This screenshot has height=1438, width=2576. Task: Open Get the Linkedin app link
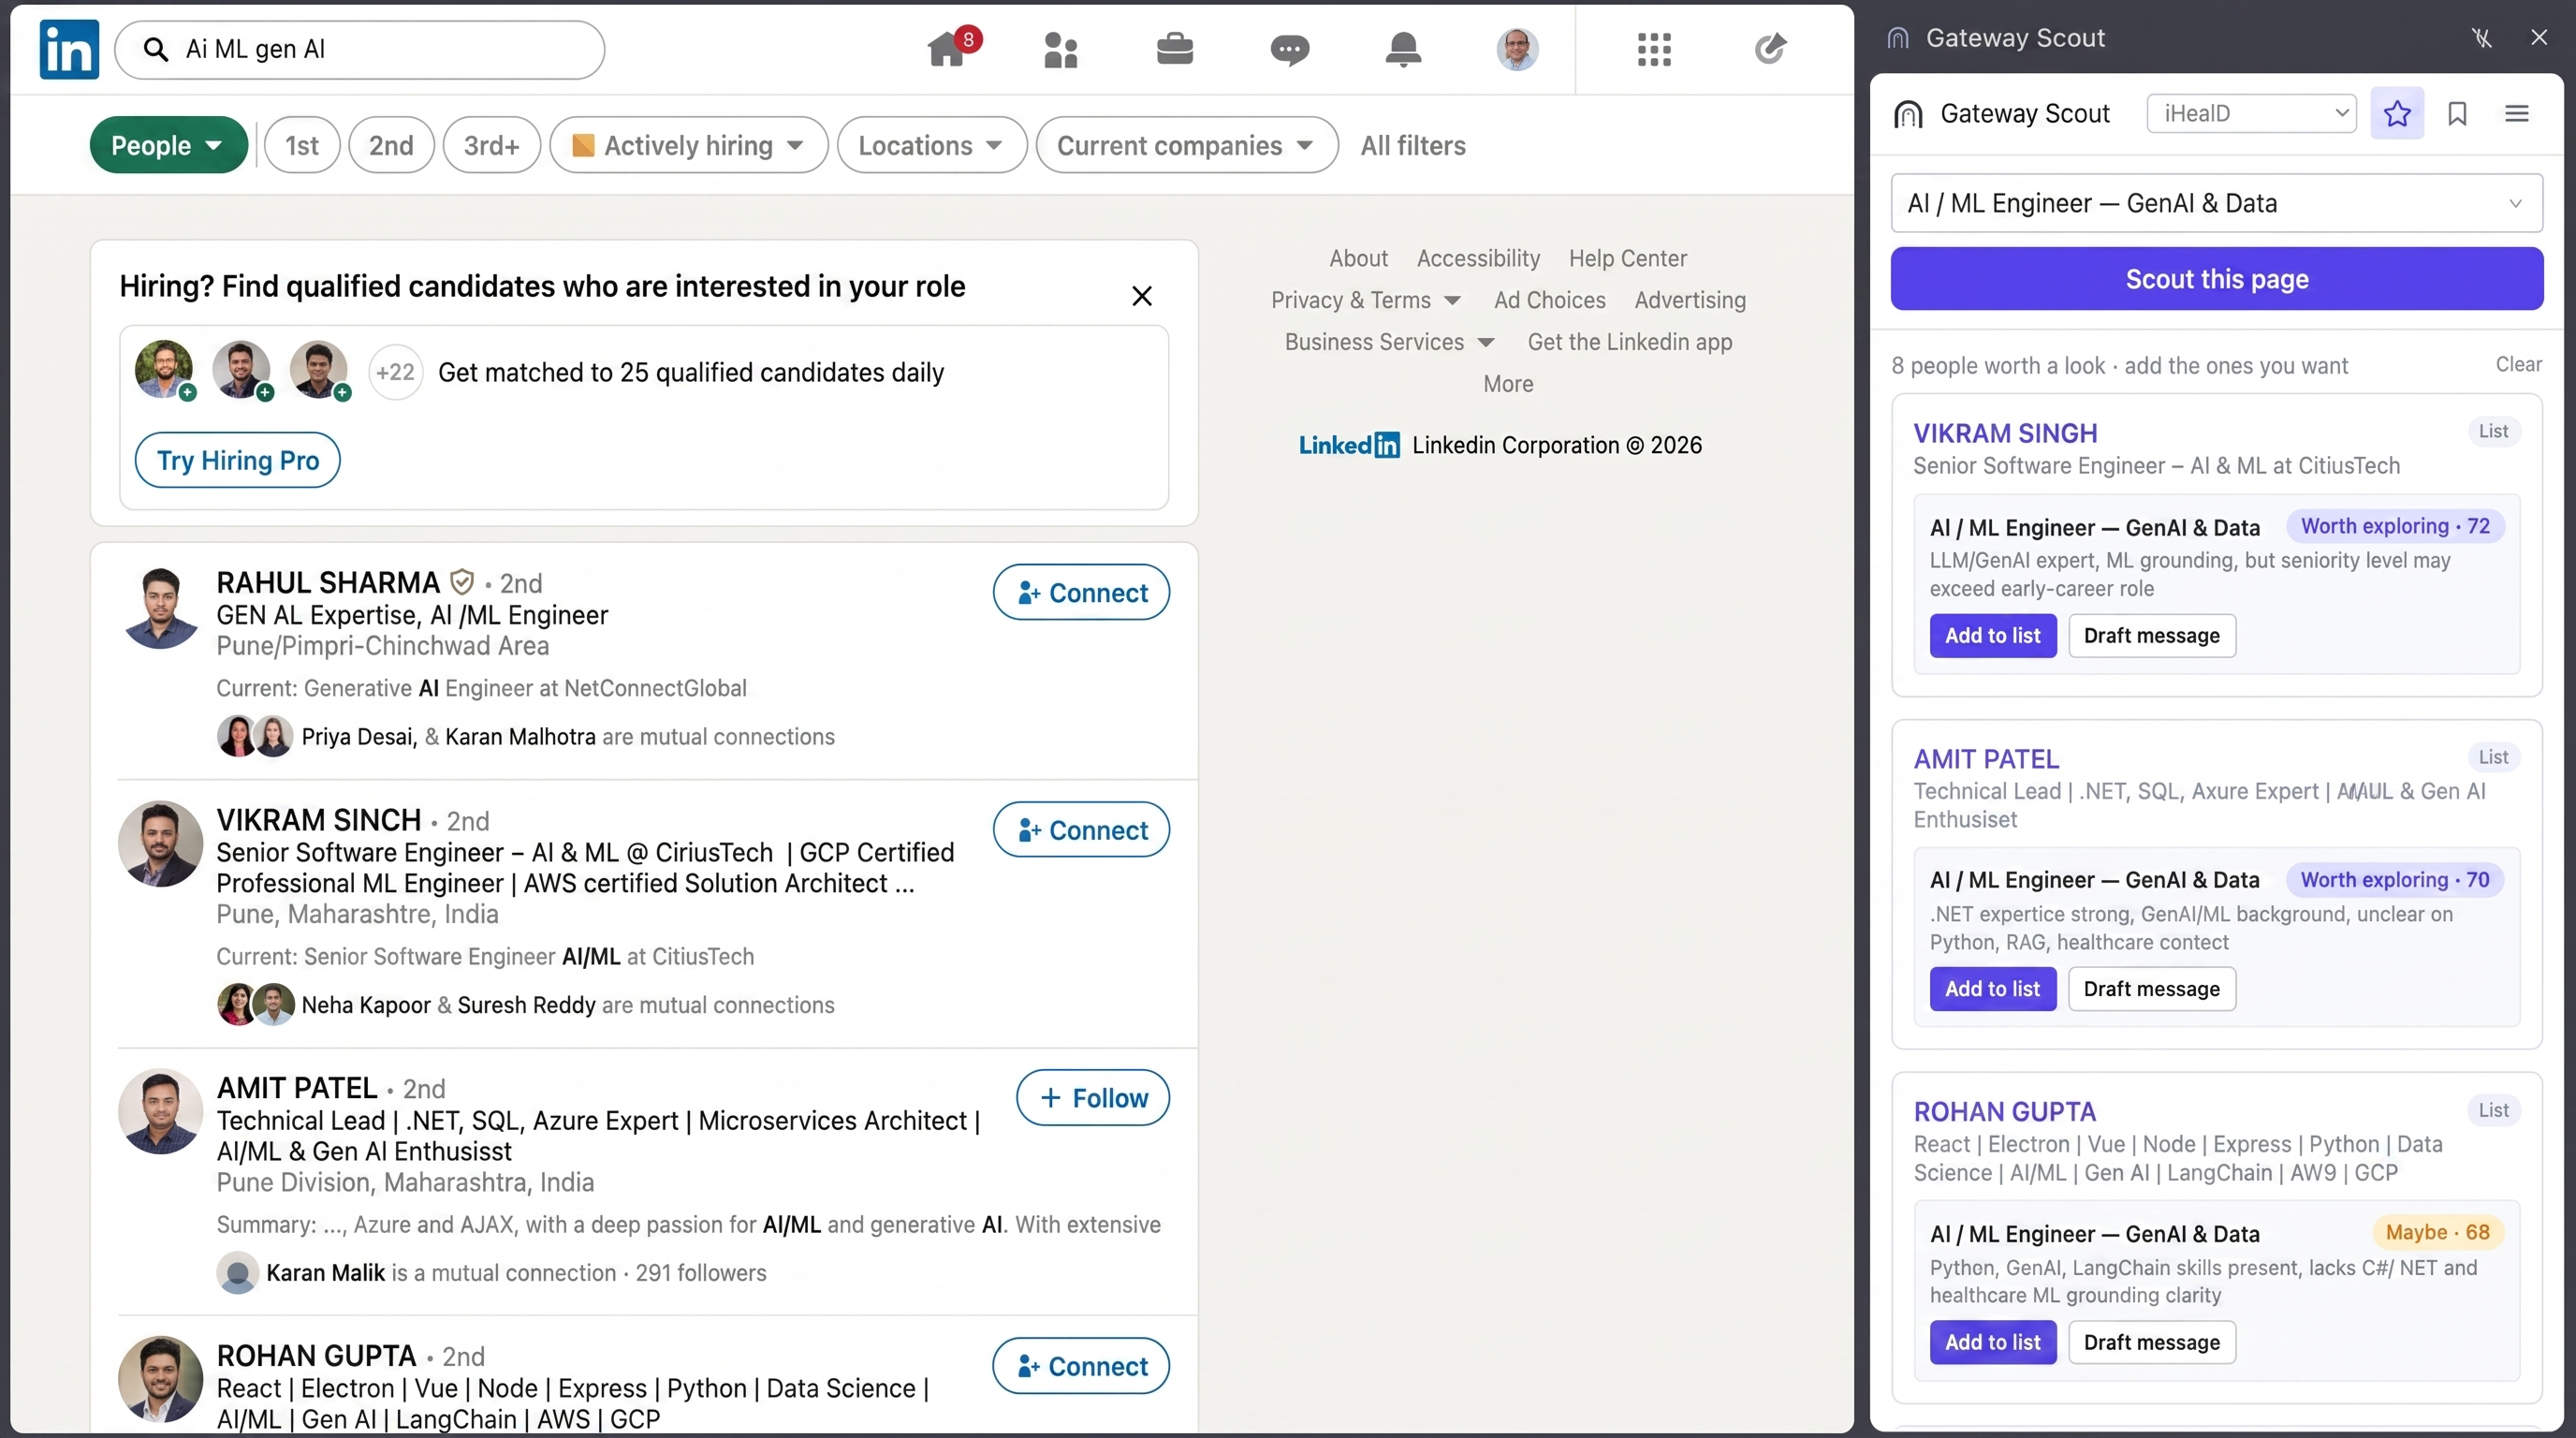1629,342
